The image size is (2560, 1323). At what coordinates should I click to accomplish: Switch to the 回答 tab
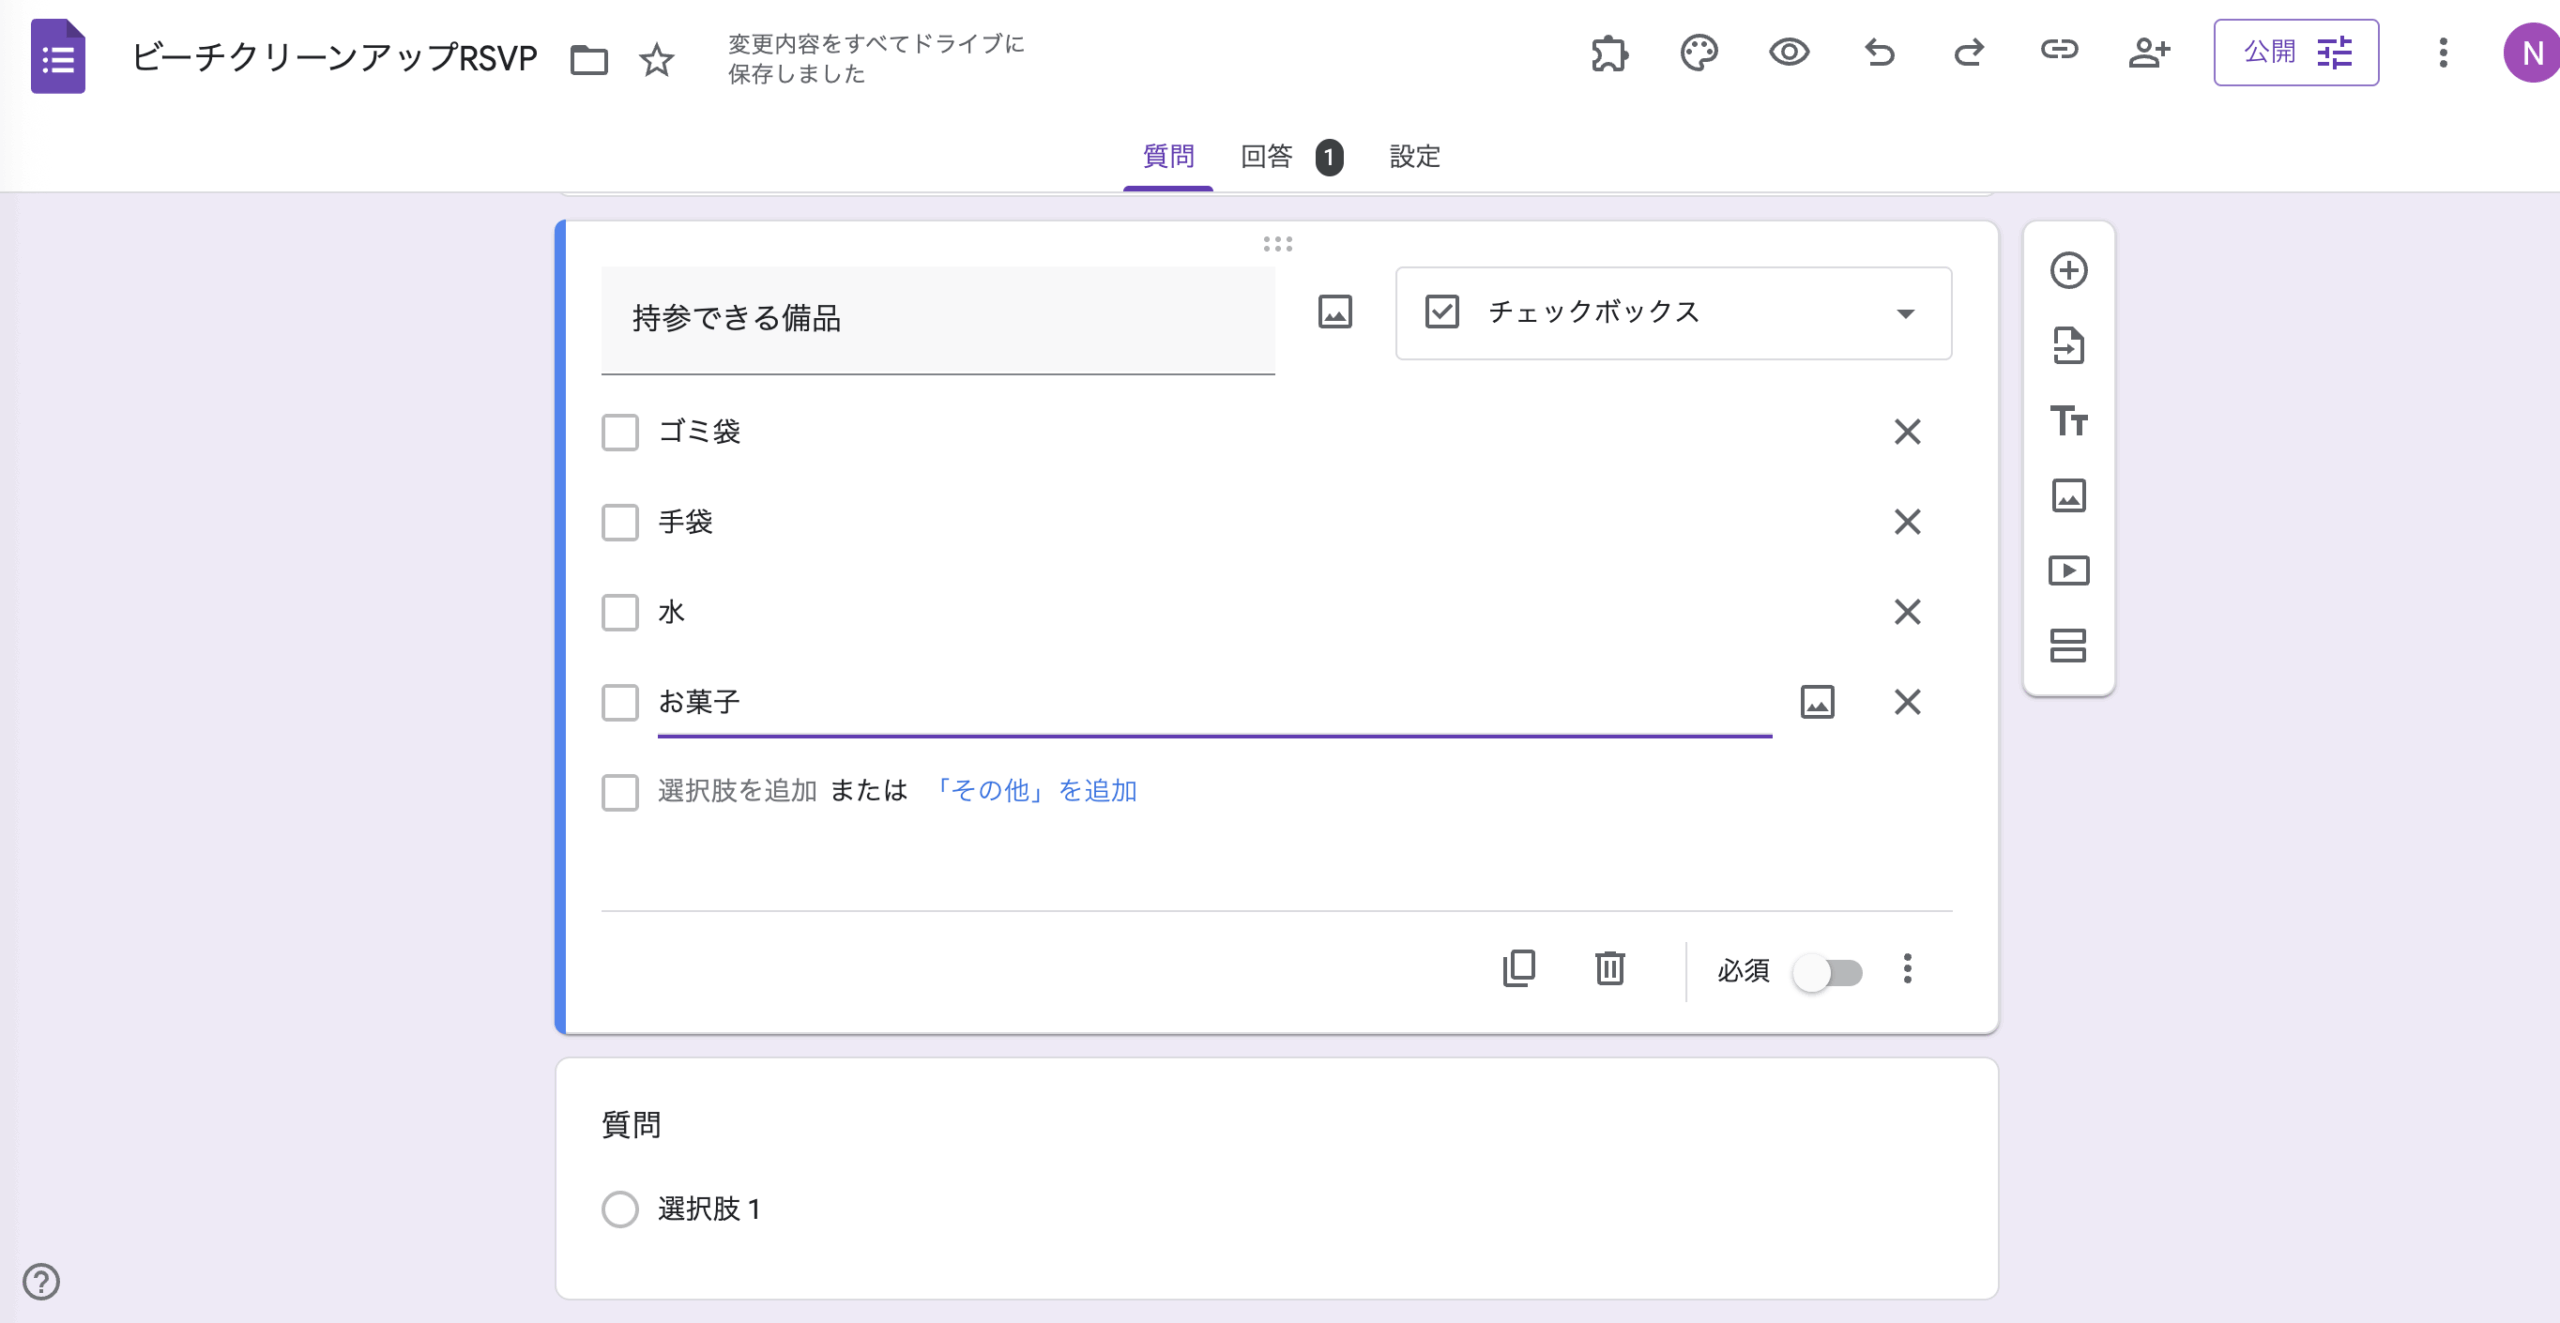click(x=1267, y=157)
